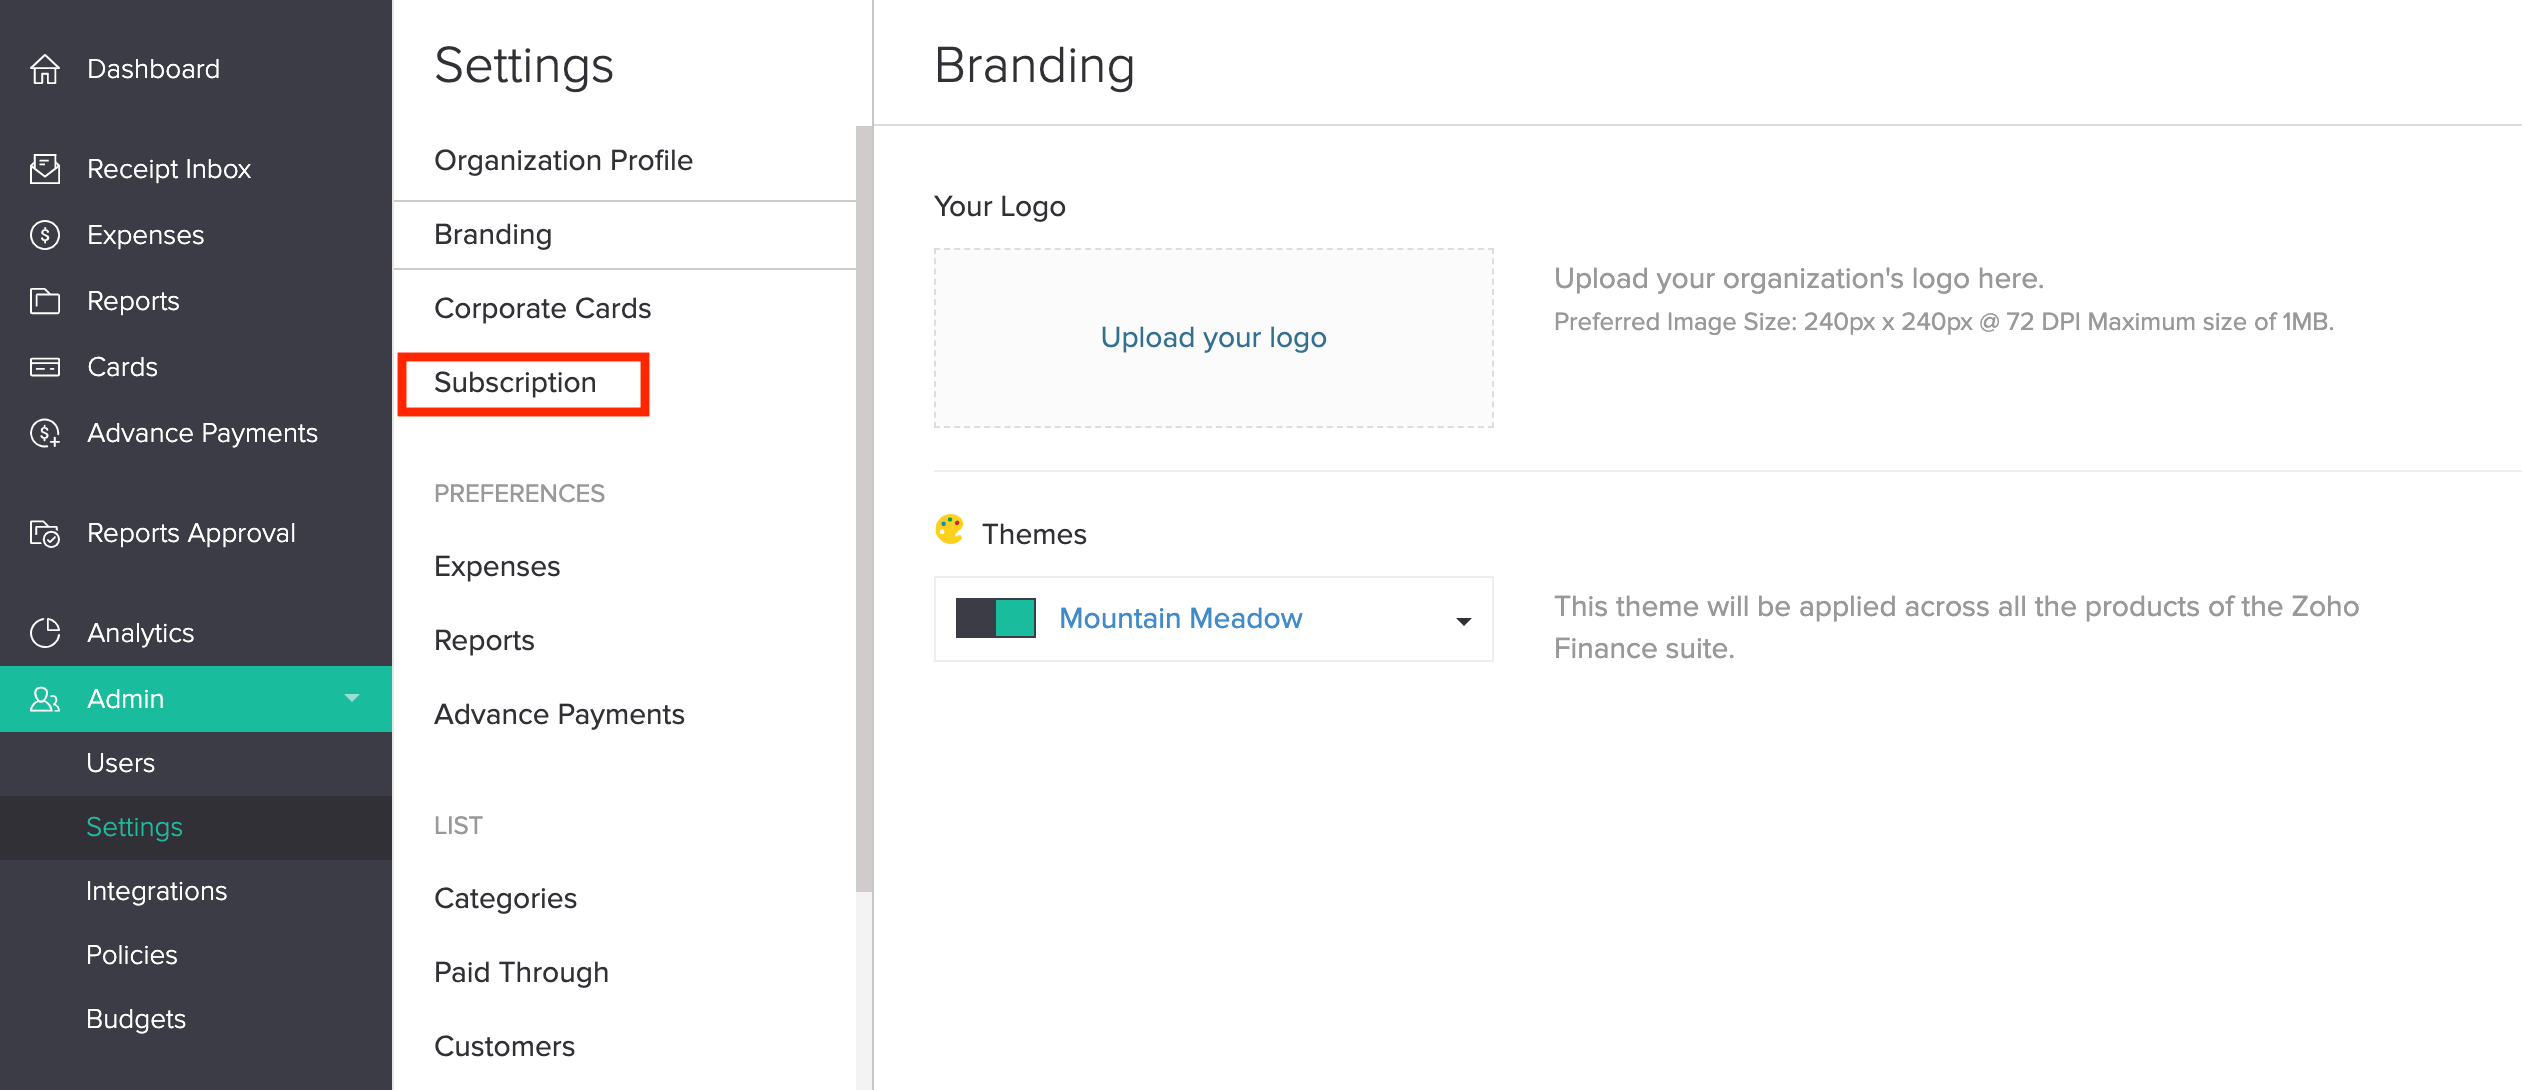Click the settings panel scrollbar
The image size is (2522, 1090).
[x=864, y=508]
